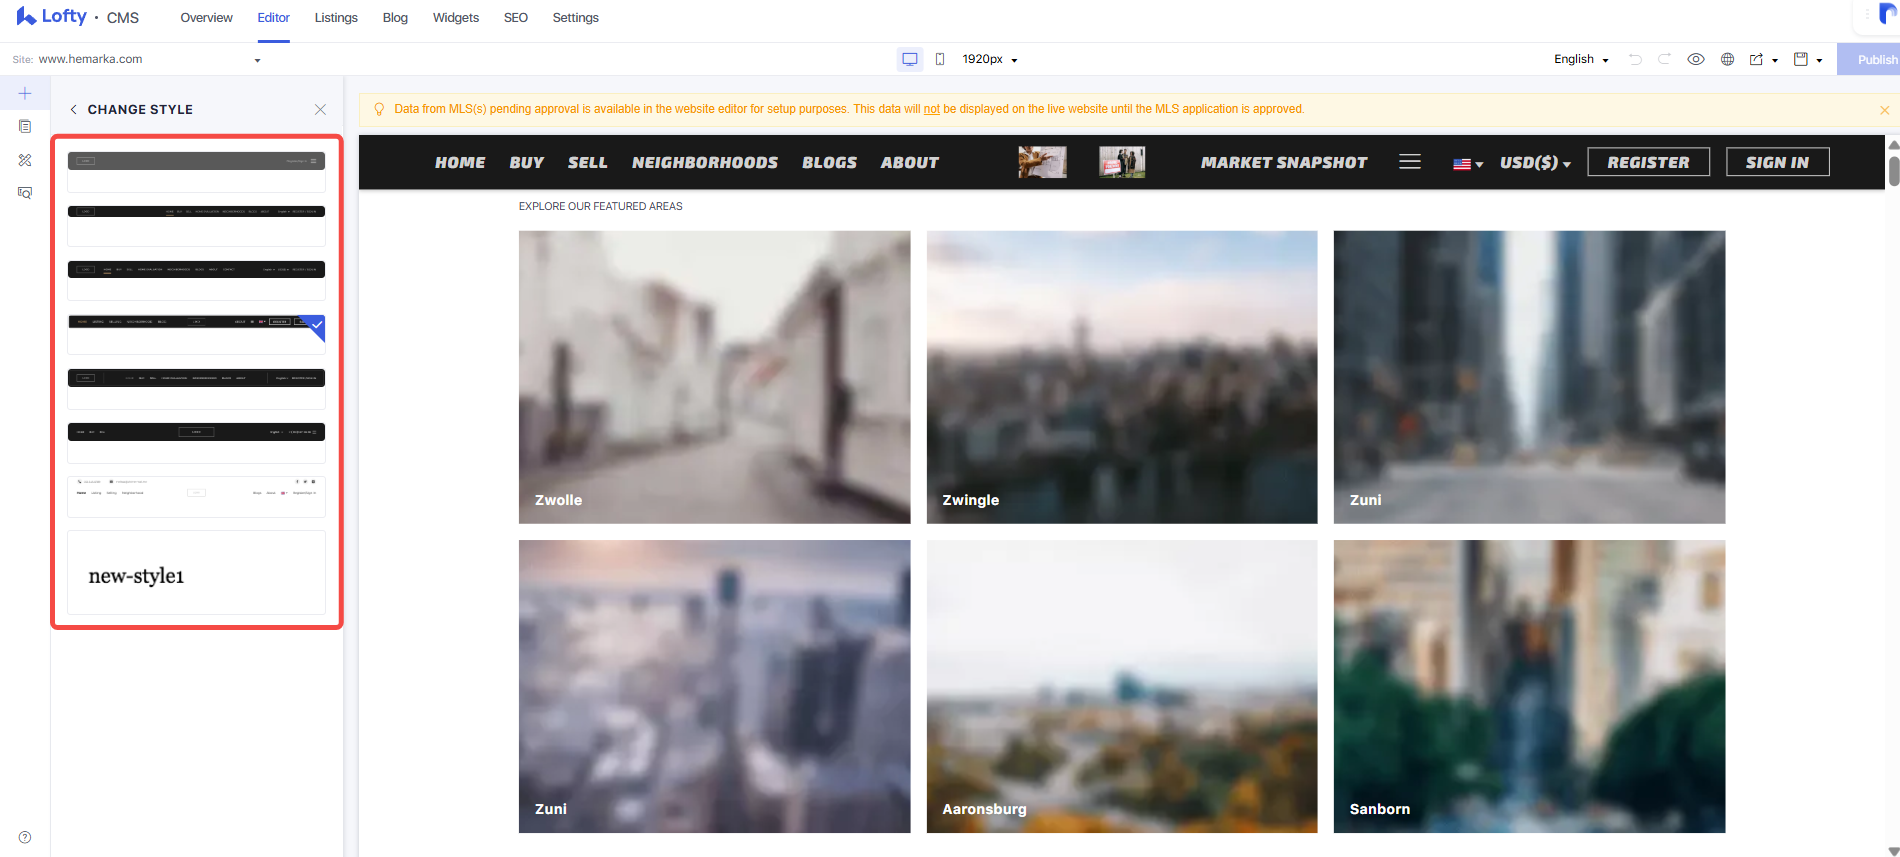Viewport: 1900px width, 857px height.
Task: Click the first logo image in the header
Action: pyautogui.click(x=1042, y=162)
